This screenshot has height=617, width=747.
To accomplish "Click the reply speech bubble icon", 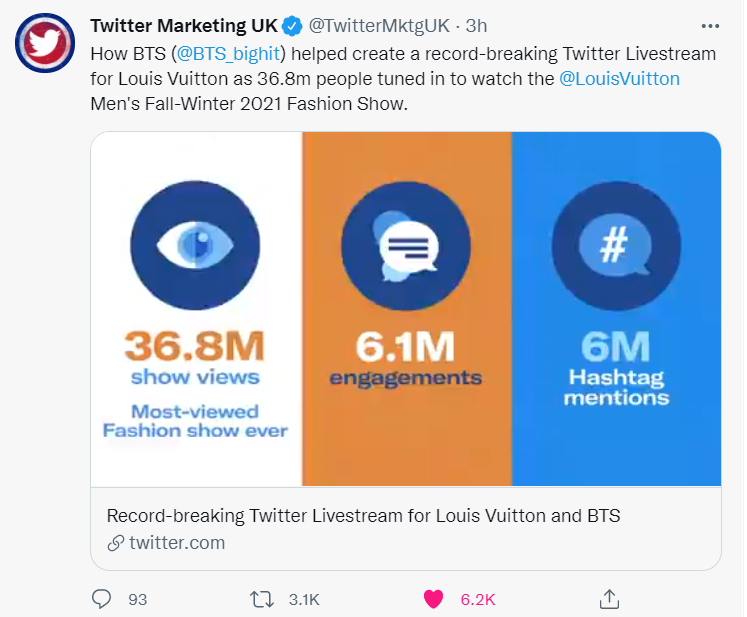I will pos(101,599).
